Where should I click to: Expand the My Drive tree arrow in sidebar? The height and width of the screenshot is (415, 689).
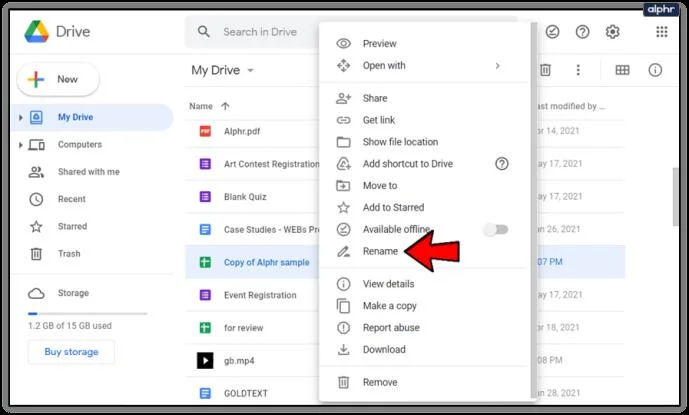click(x=20, y=117)
